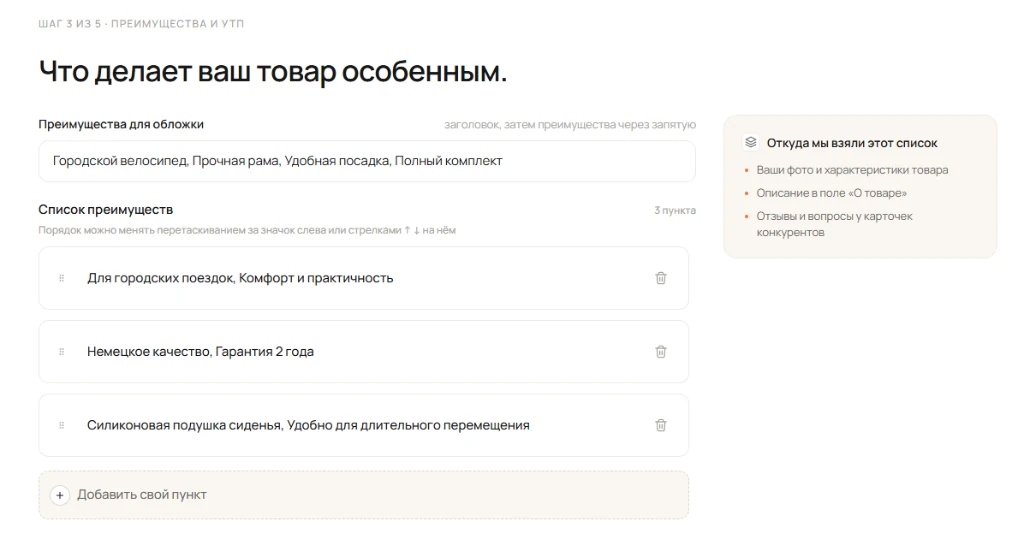Screen dimensions: 1024x551
Task: Click the «Преимущества для обложки» label
Action: point(121,124)
